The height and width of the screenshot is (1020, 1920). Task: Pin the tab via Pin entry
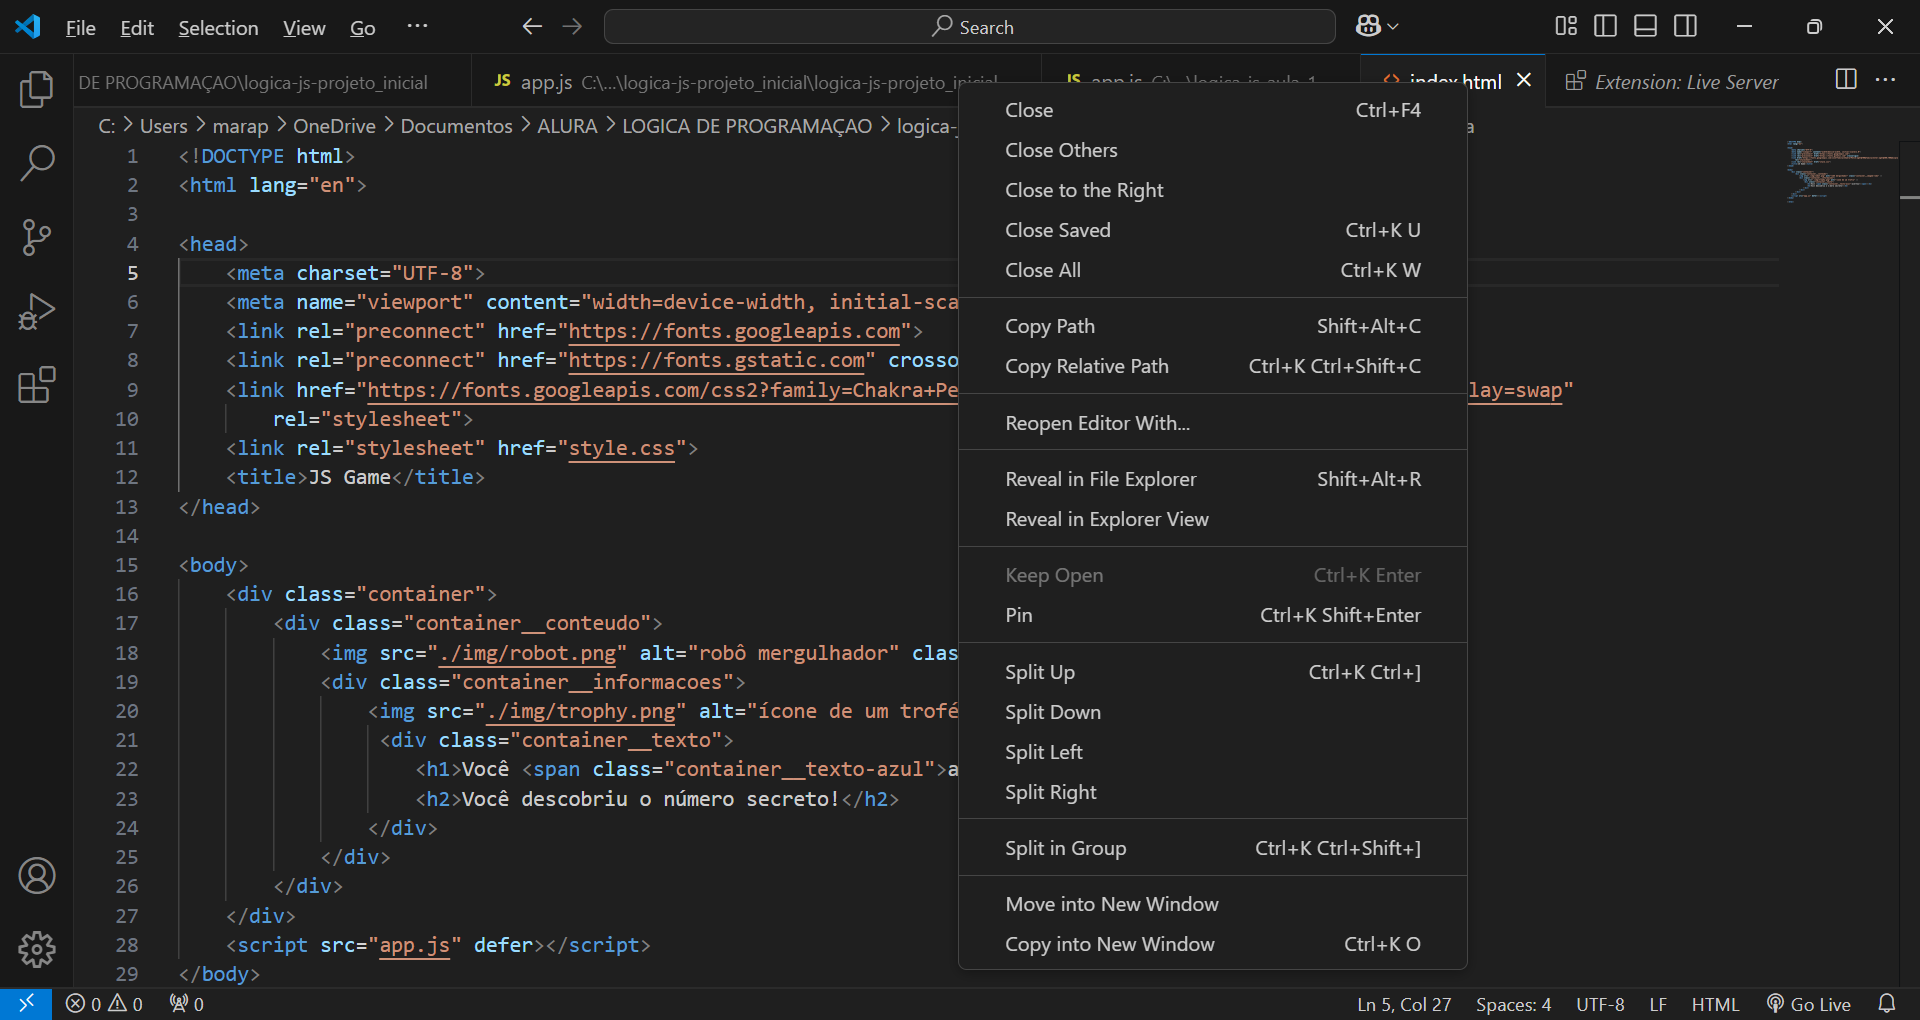pyautogui.click(x=1212, y=615)
